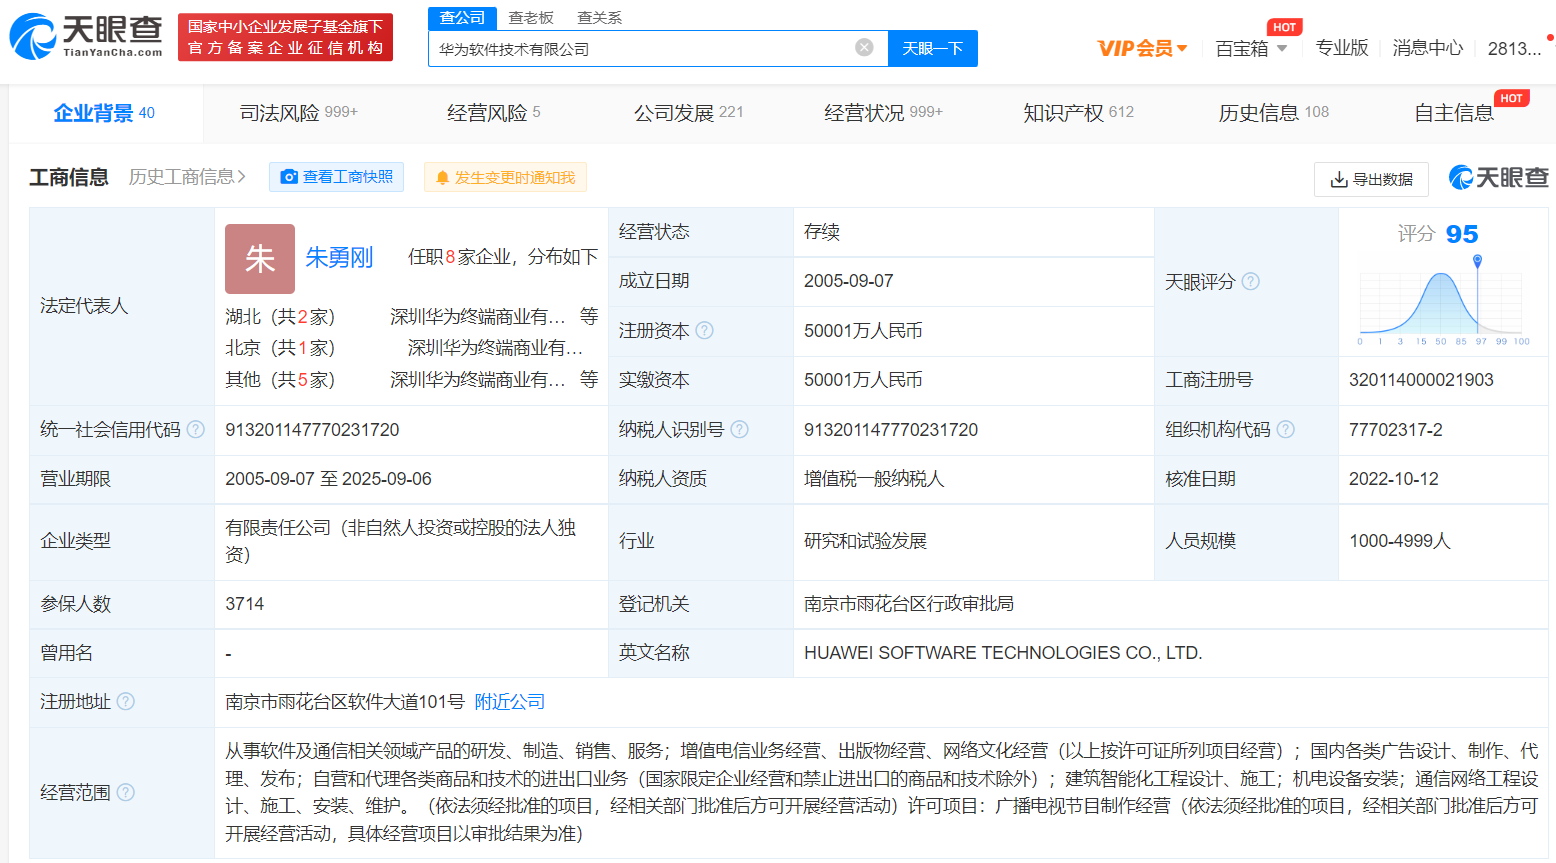Open help icon next to 组织机构代码
The image size is (1556, 863).
point(1285,429)
